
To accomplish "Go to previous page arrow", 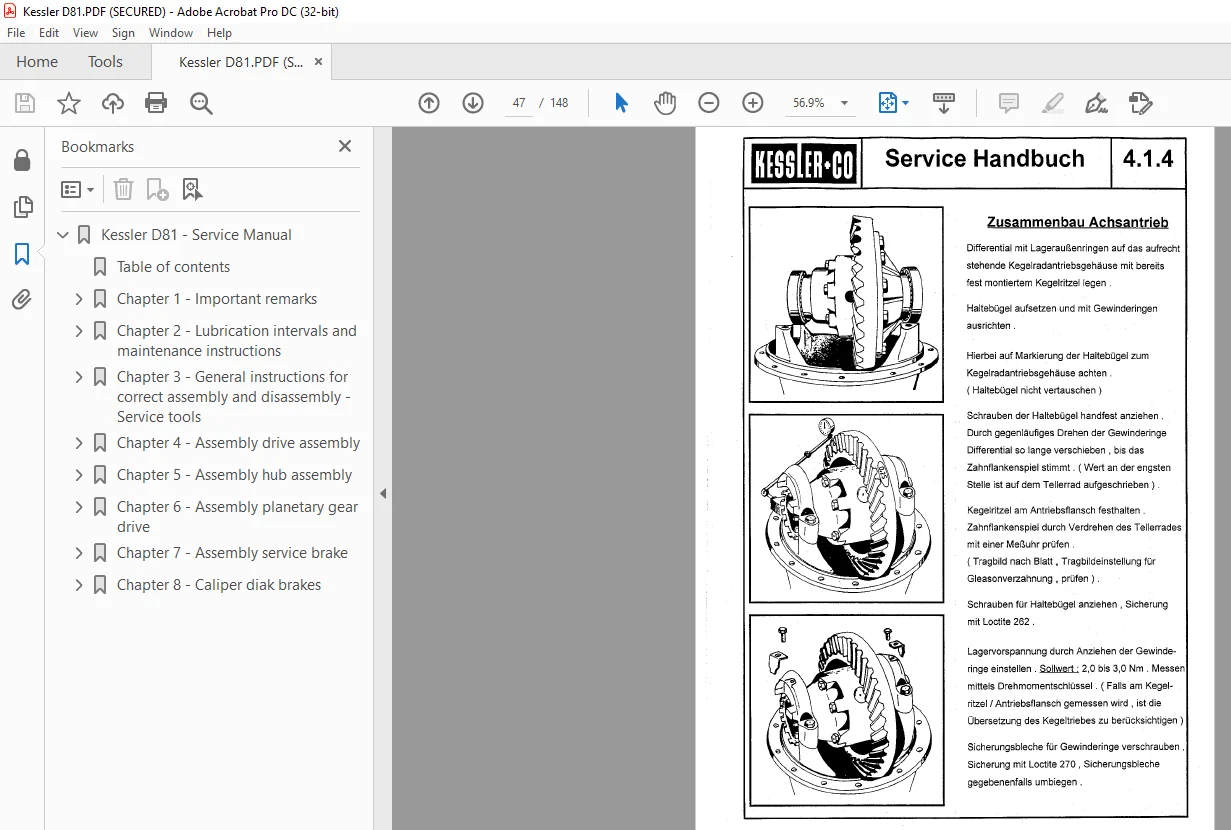I will pos(429,103).
